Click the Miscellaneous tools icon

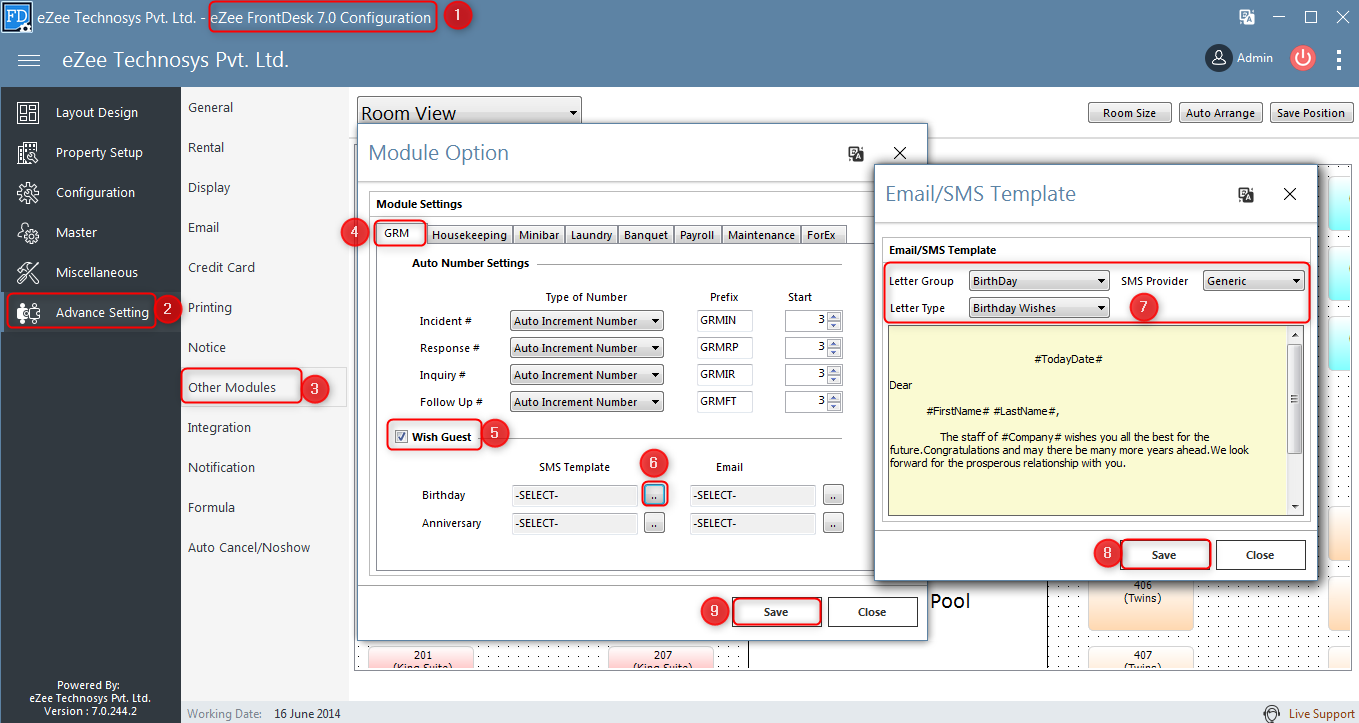(x=28, y=273)
